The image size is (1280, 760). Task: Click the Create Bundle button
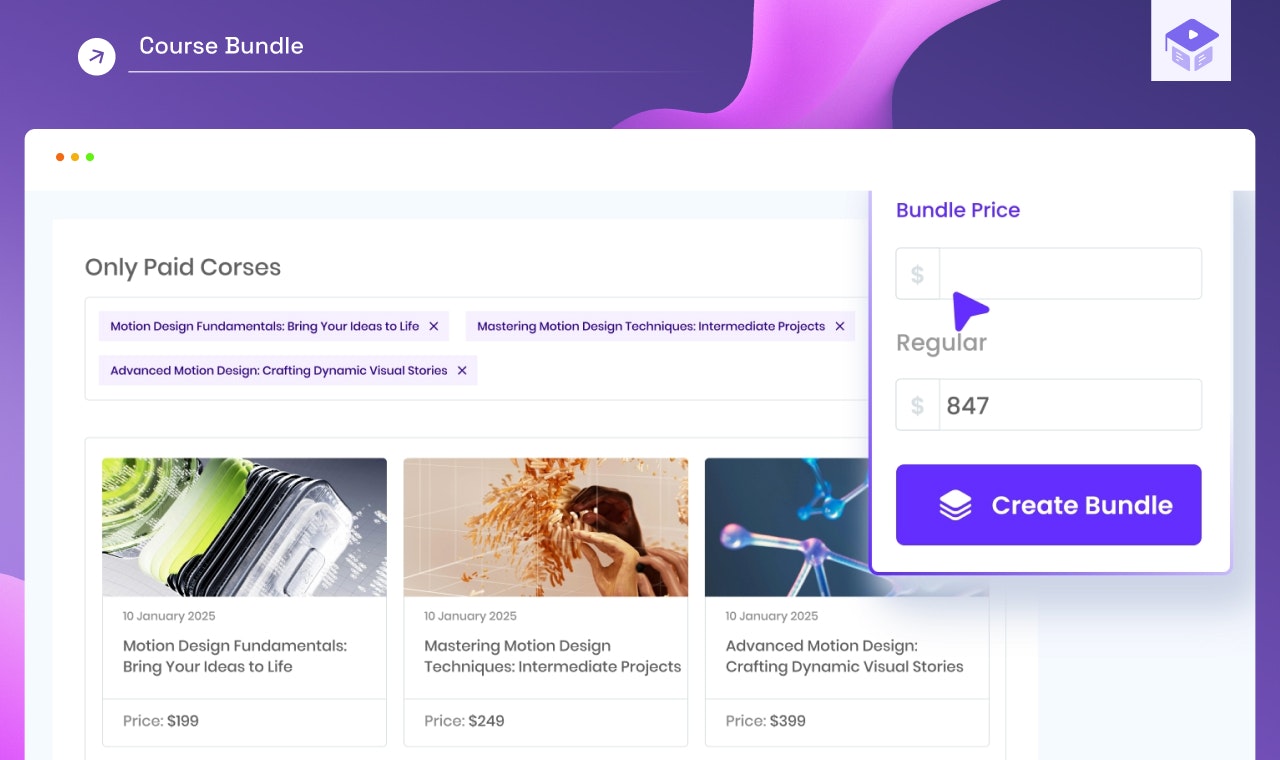click(x=1049, y=505)
